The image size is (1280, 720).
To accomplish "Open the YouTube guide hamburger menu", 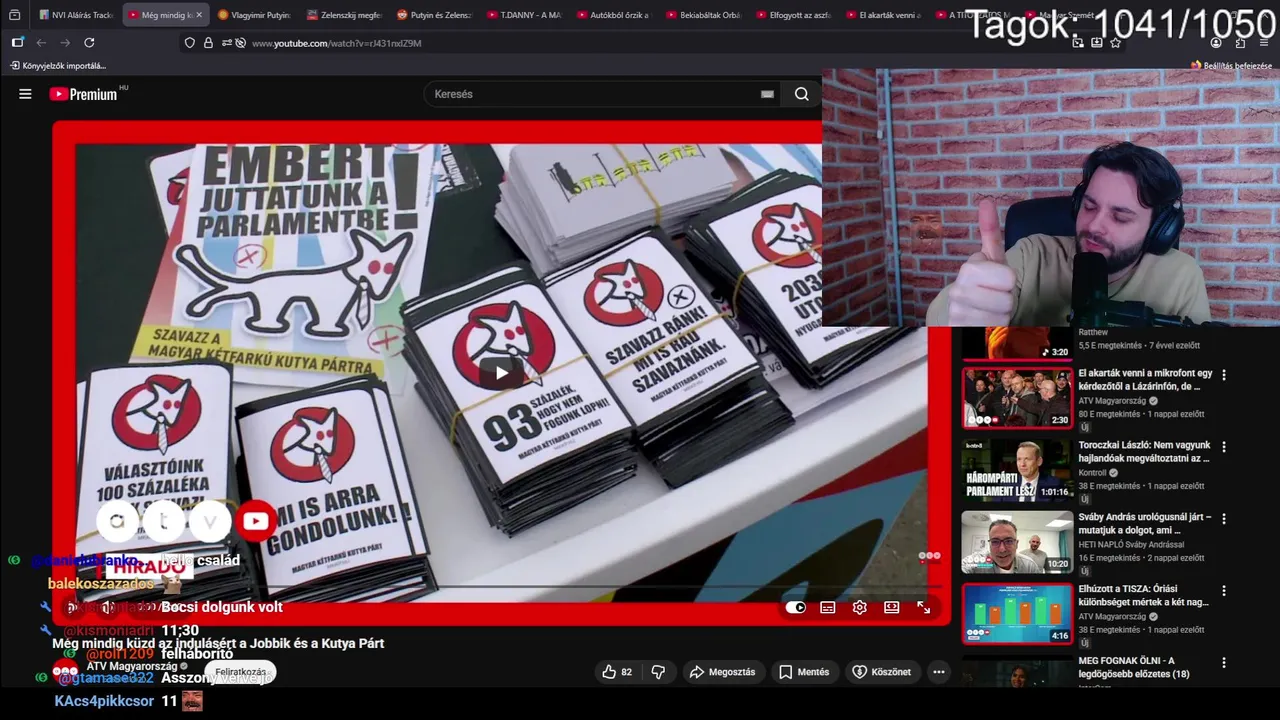I will (25, 94).
